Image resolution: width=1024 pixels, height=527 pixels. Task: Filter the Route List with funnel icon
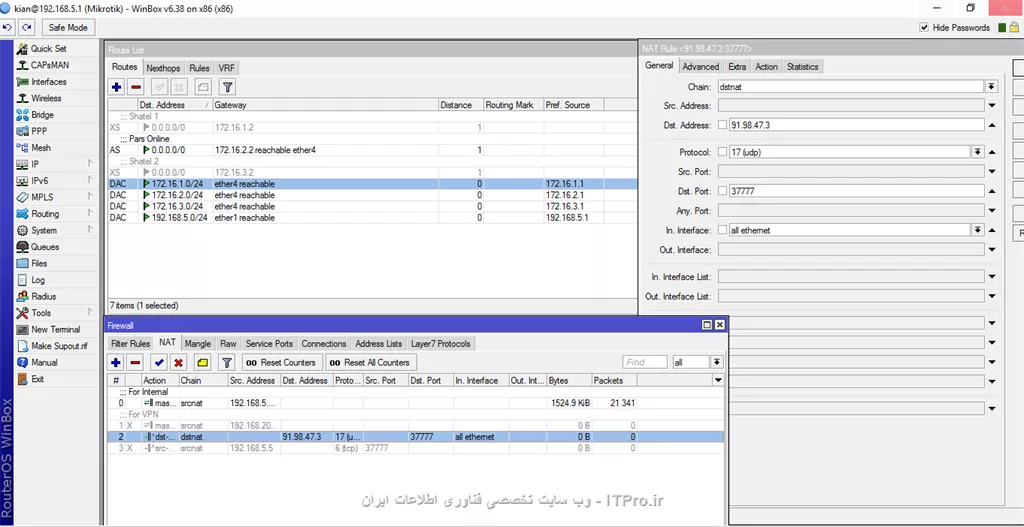tap(227, 86)
